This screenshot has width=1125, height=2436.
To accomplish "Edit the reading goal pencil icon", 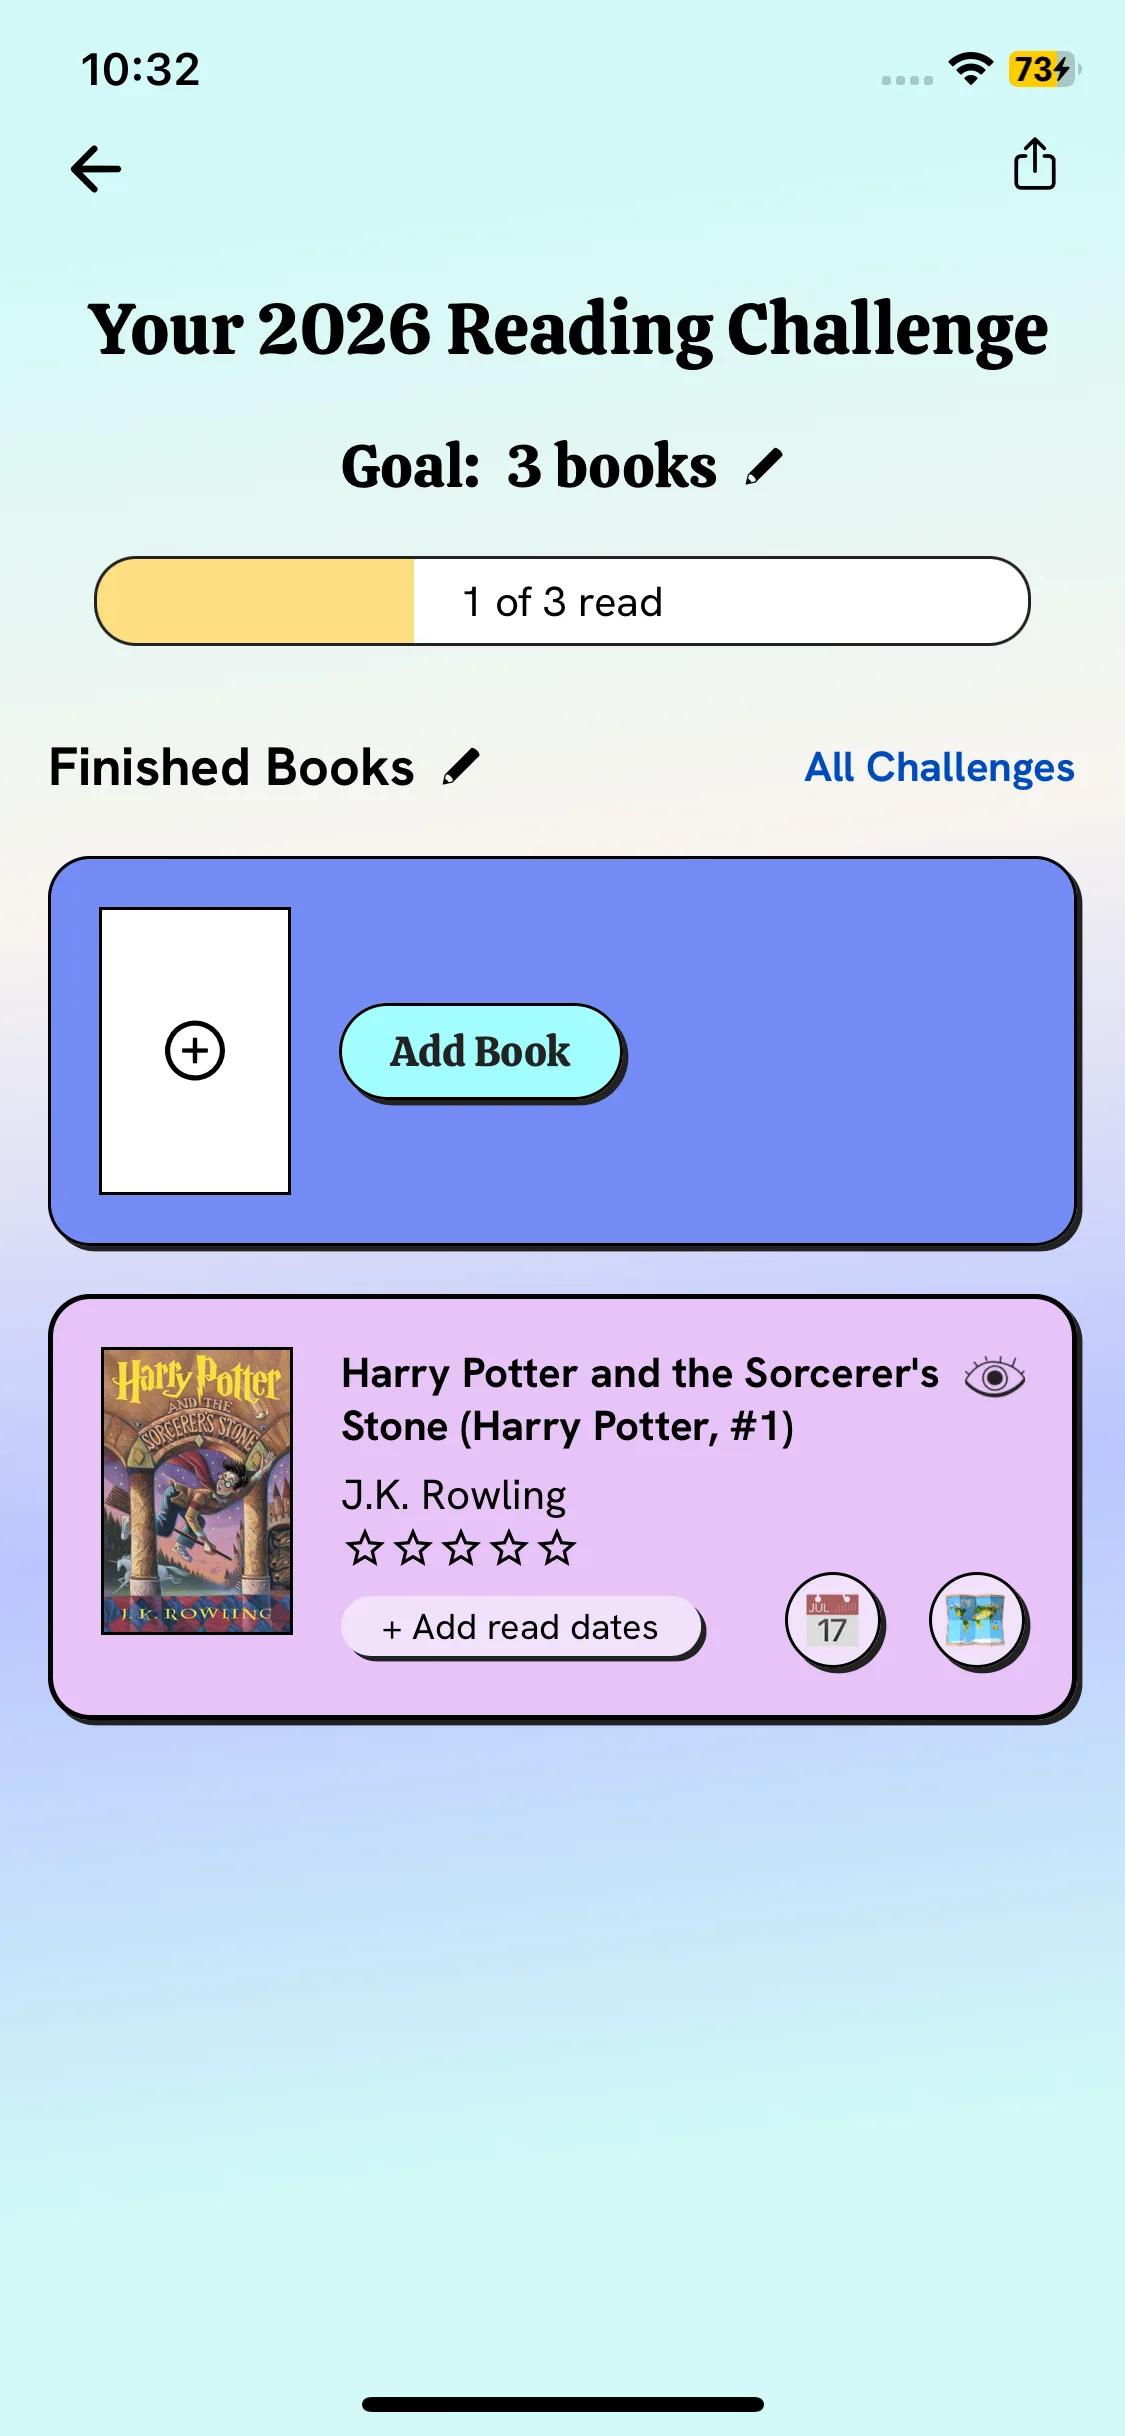I will coord(764,466).
